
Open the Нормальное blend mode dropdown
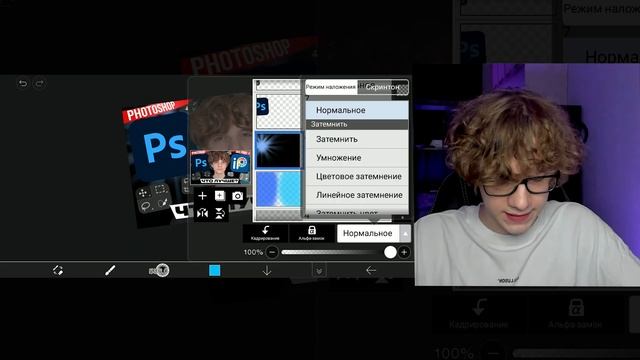(368, 233)
